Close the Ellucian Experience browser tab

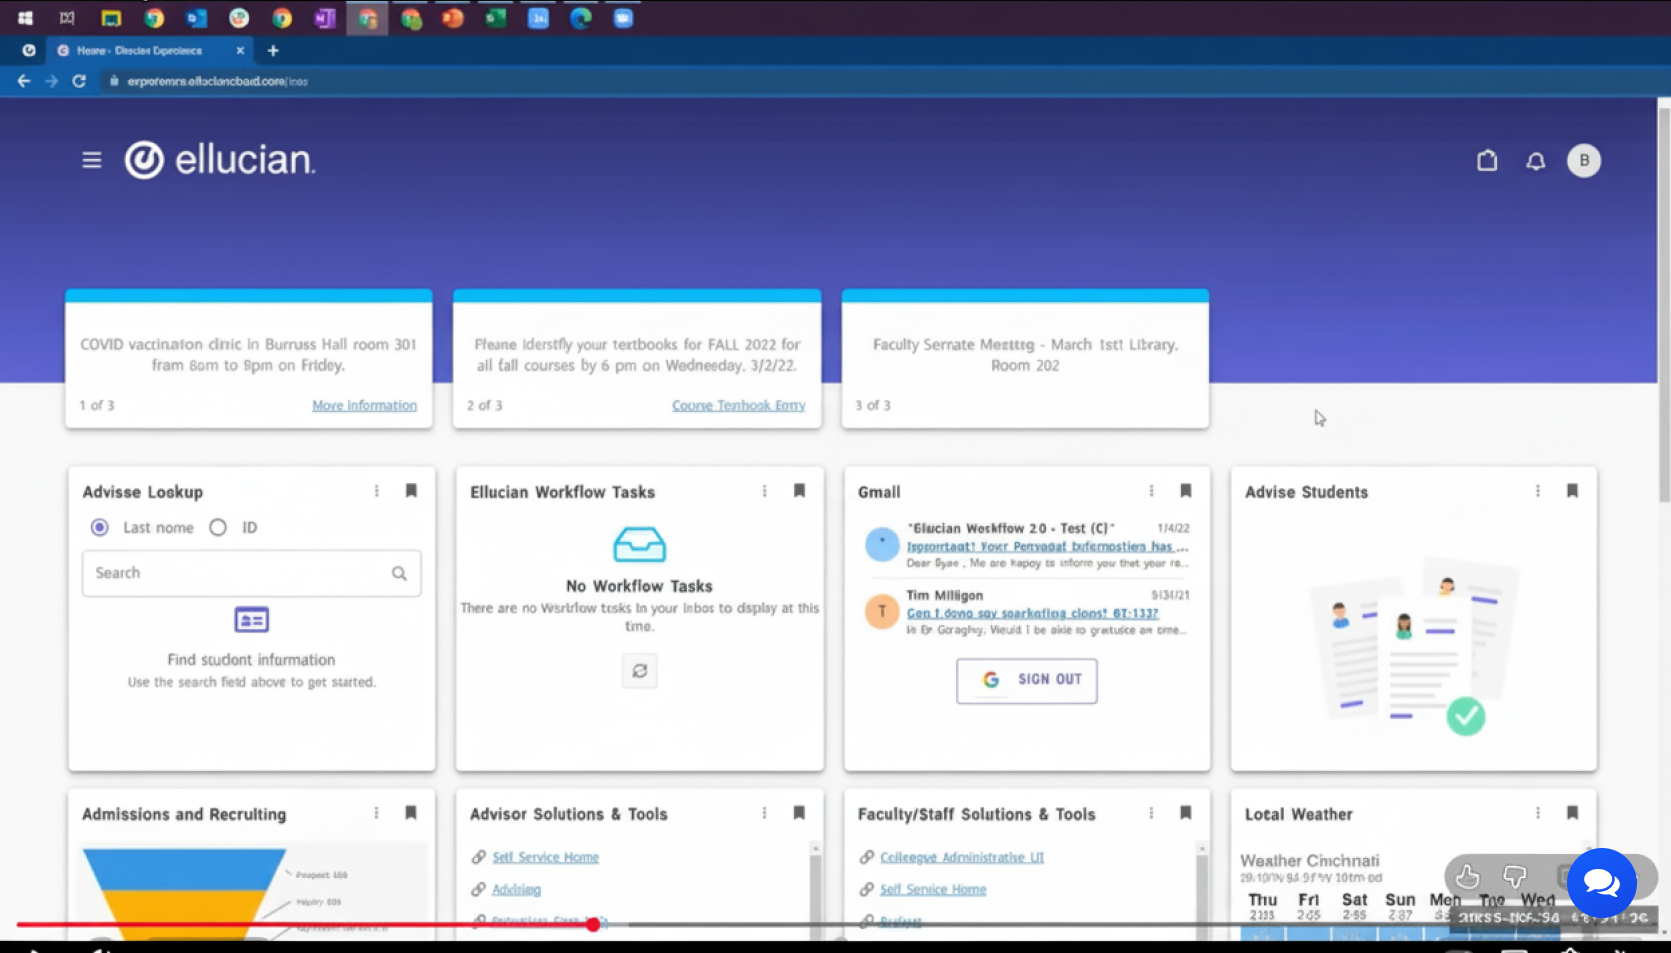240,50
